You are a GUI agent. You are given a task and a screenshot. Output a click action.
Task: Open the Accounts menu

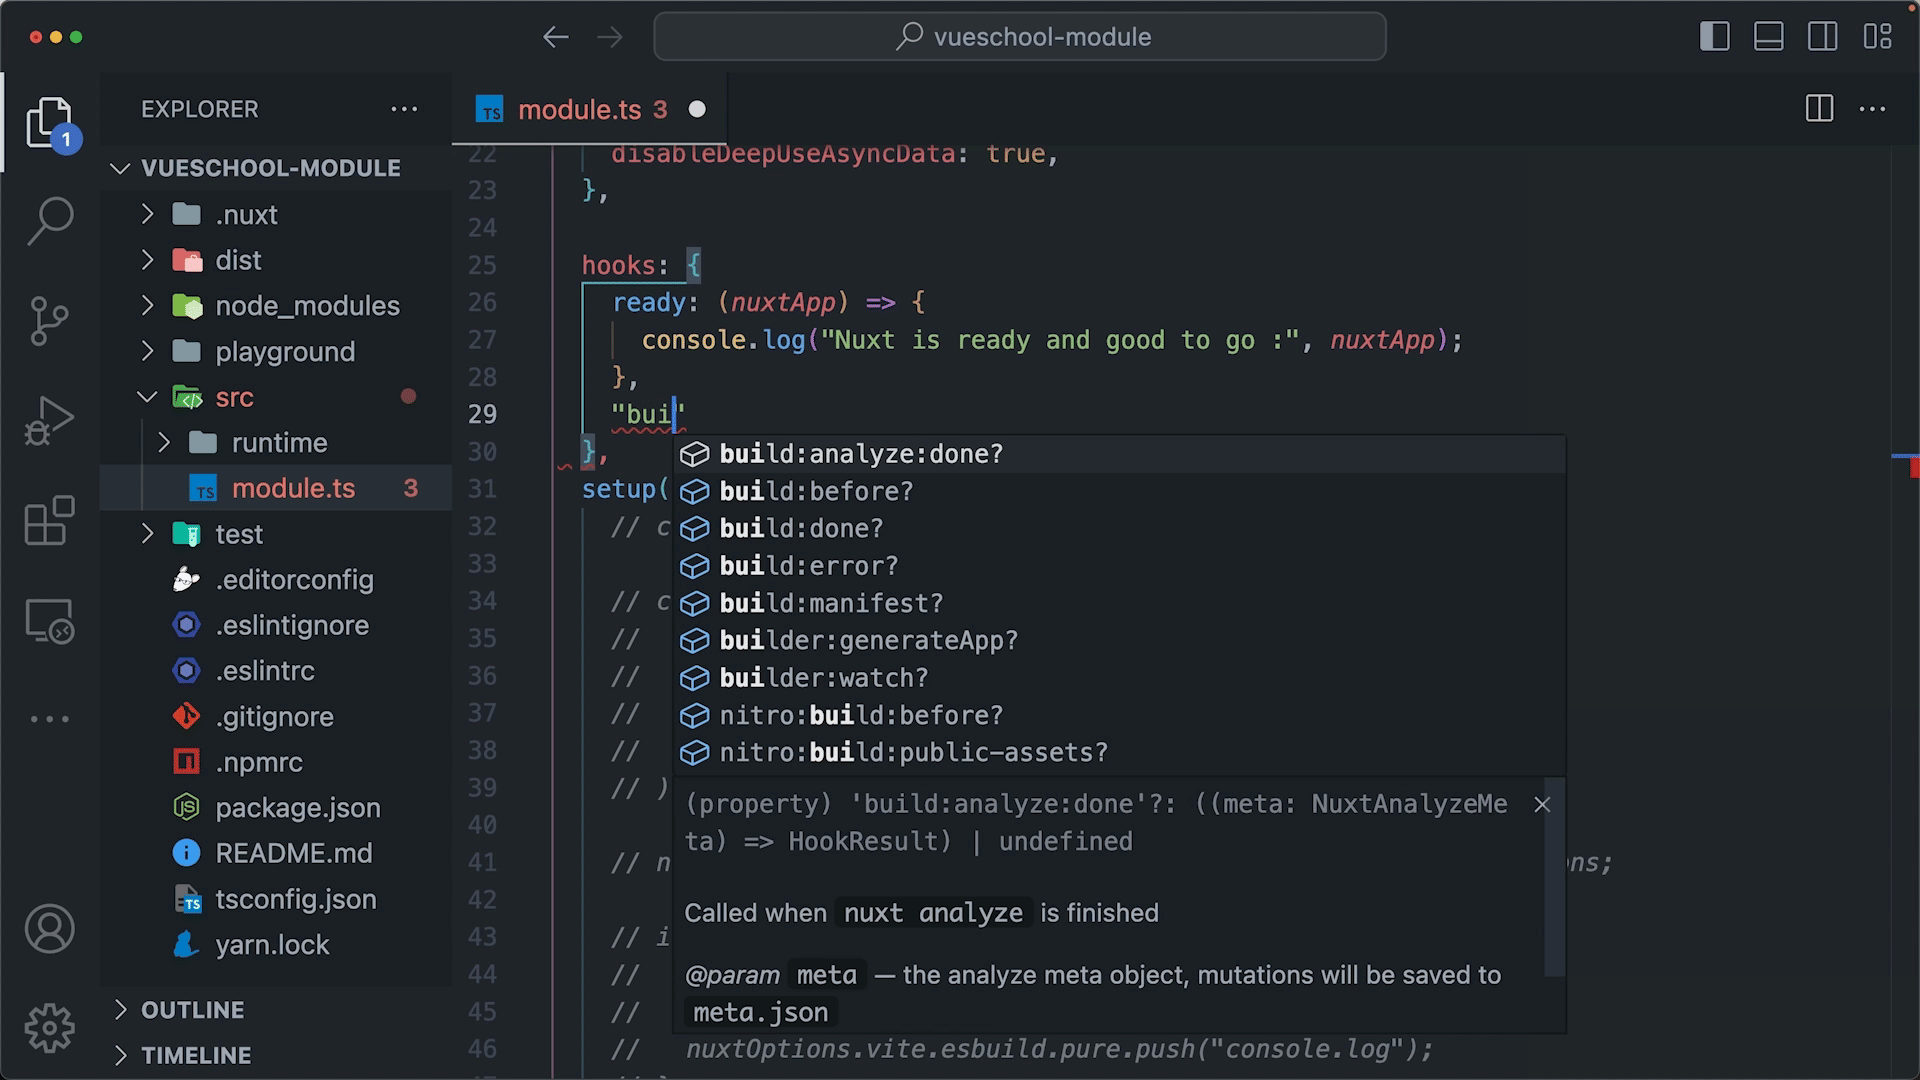[x=49, y=929]
